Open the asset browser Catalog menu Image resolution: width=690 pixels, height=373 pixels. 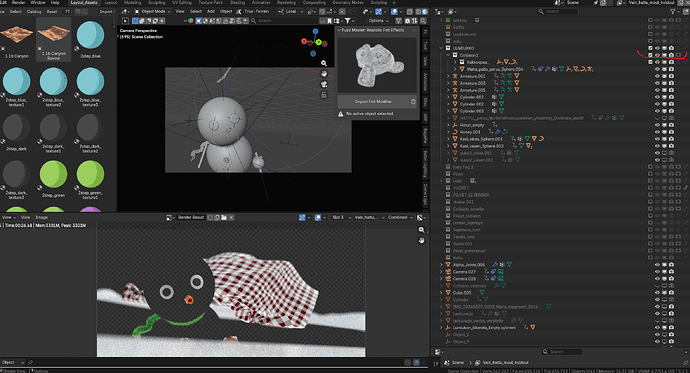[x=34, y=11]
